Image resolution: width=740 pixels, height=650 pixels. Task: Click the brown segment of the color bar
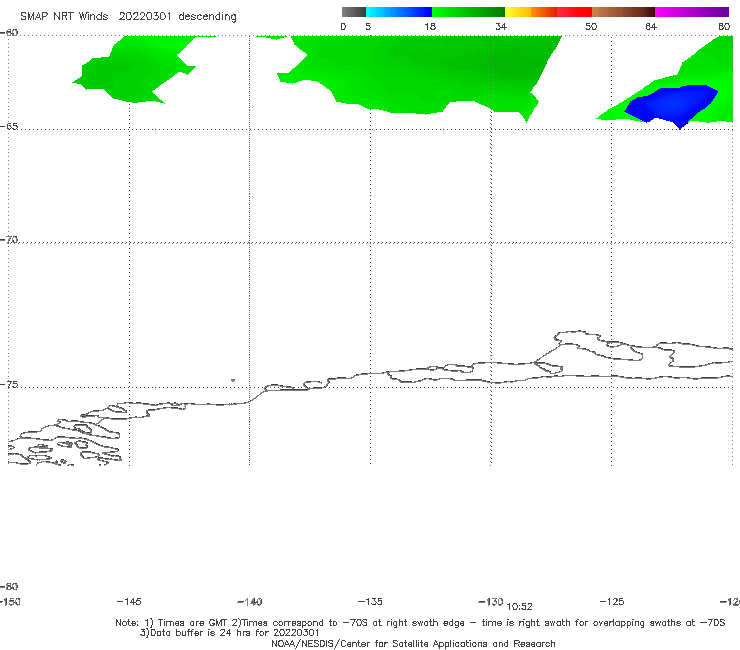[x=623, y=12]
